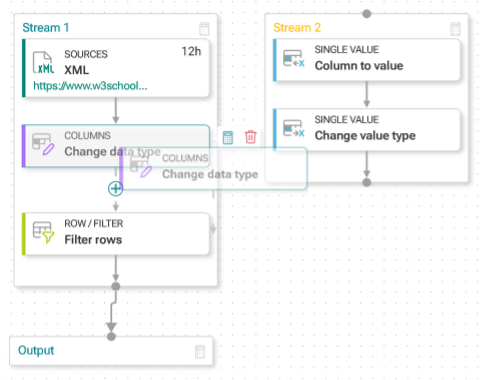The width and height of the screenshot is (484, 380).
Task: Click the Stream 2 title
Action: pos(297,28)
